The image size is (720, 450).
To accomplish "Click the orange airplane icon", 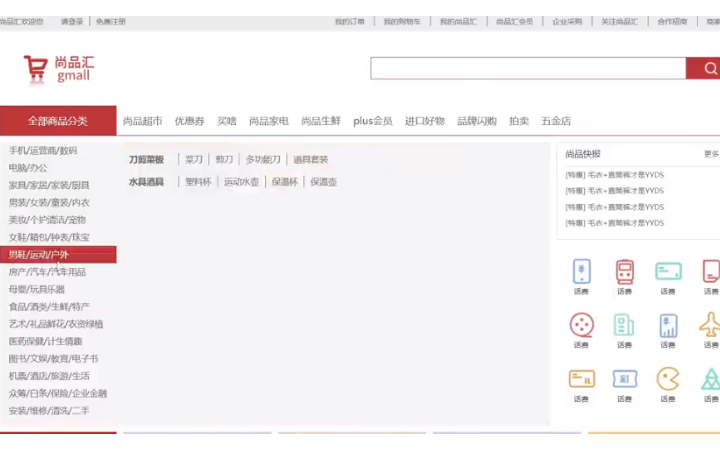I will tap(710, 325).
